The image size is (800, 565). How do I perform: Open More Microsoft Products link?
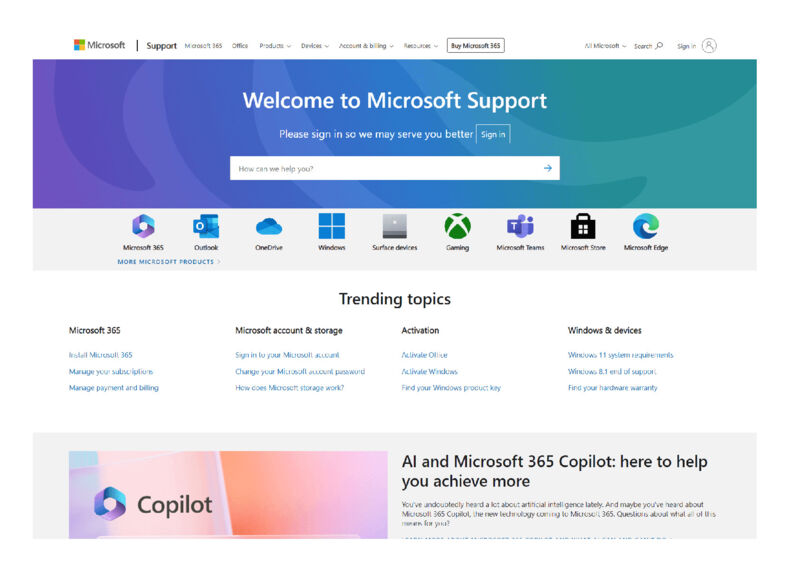click(168, 261)
